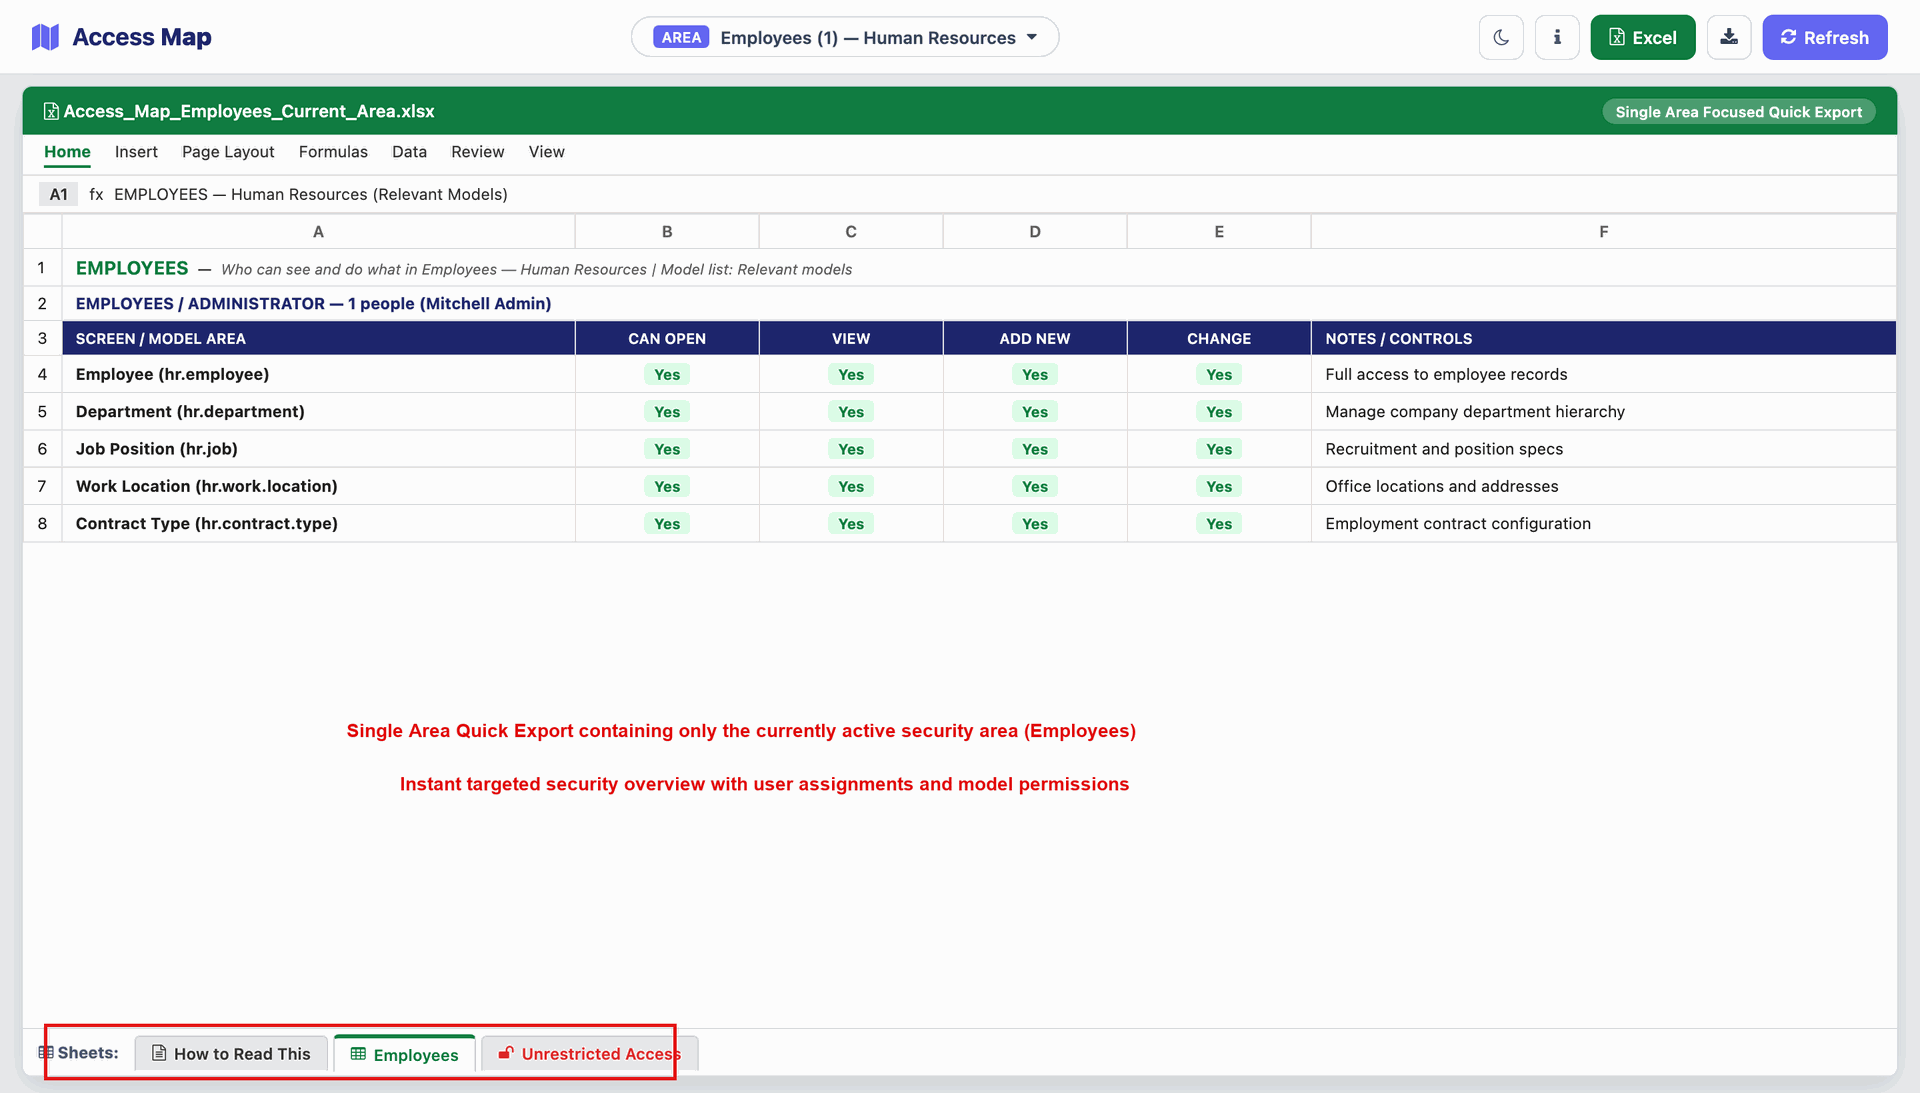Viewport: 1920px width, 1093px height.
Task: Click the Single Area Focused Quick Export badge
Action: 1738,112
